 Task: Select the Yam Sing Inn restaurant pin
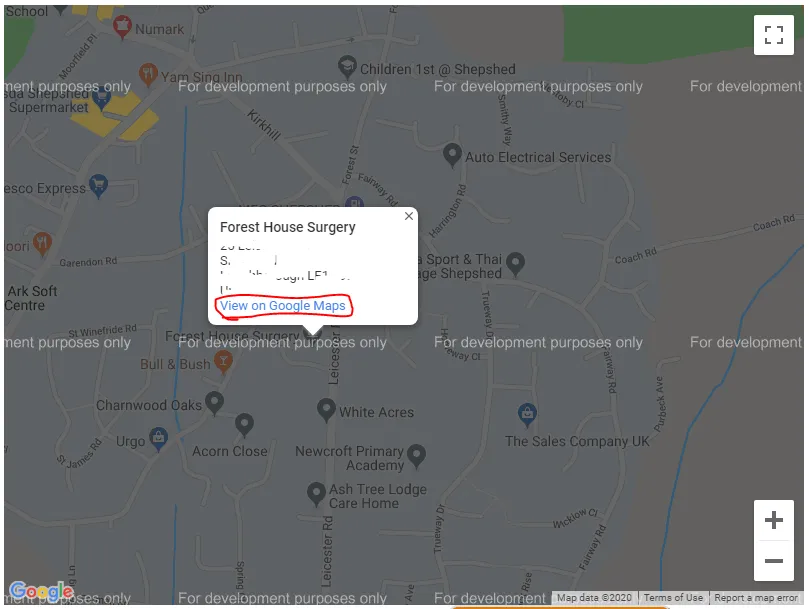click(x=148, y=75)
